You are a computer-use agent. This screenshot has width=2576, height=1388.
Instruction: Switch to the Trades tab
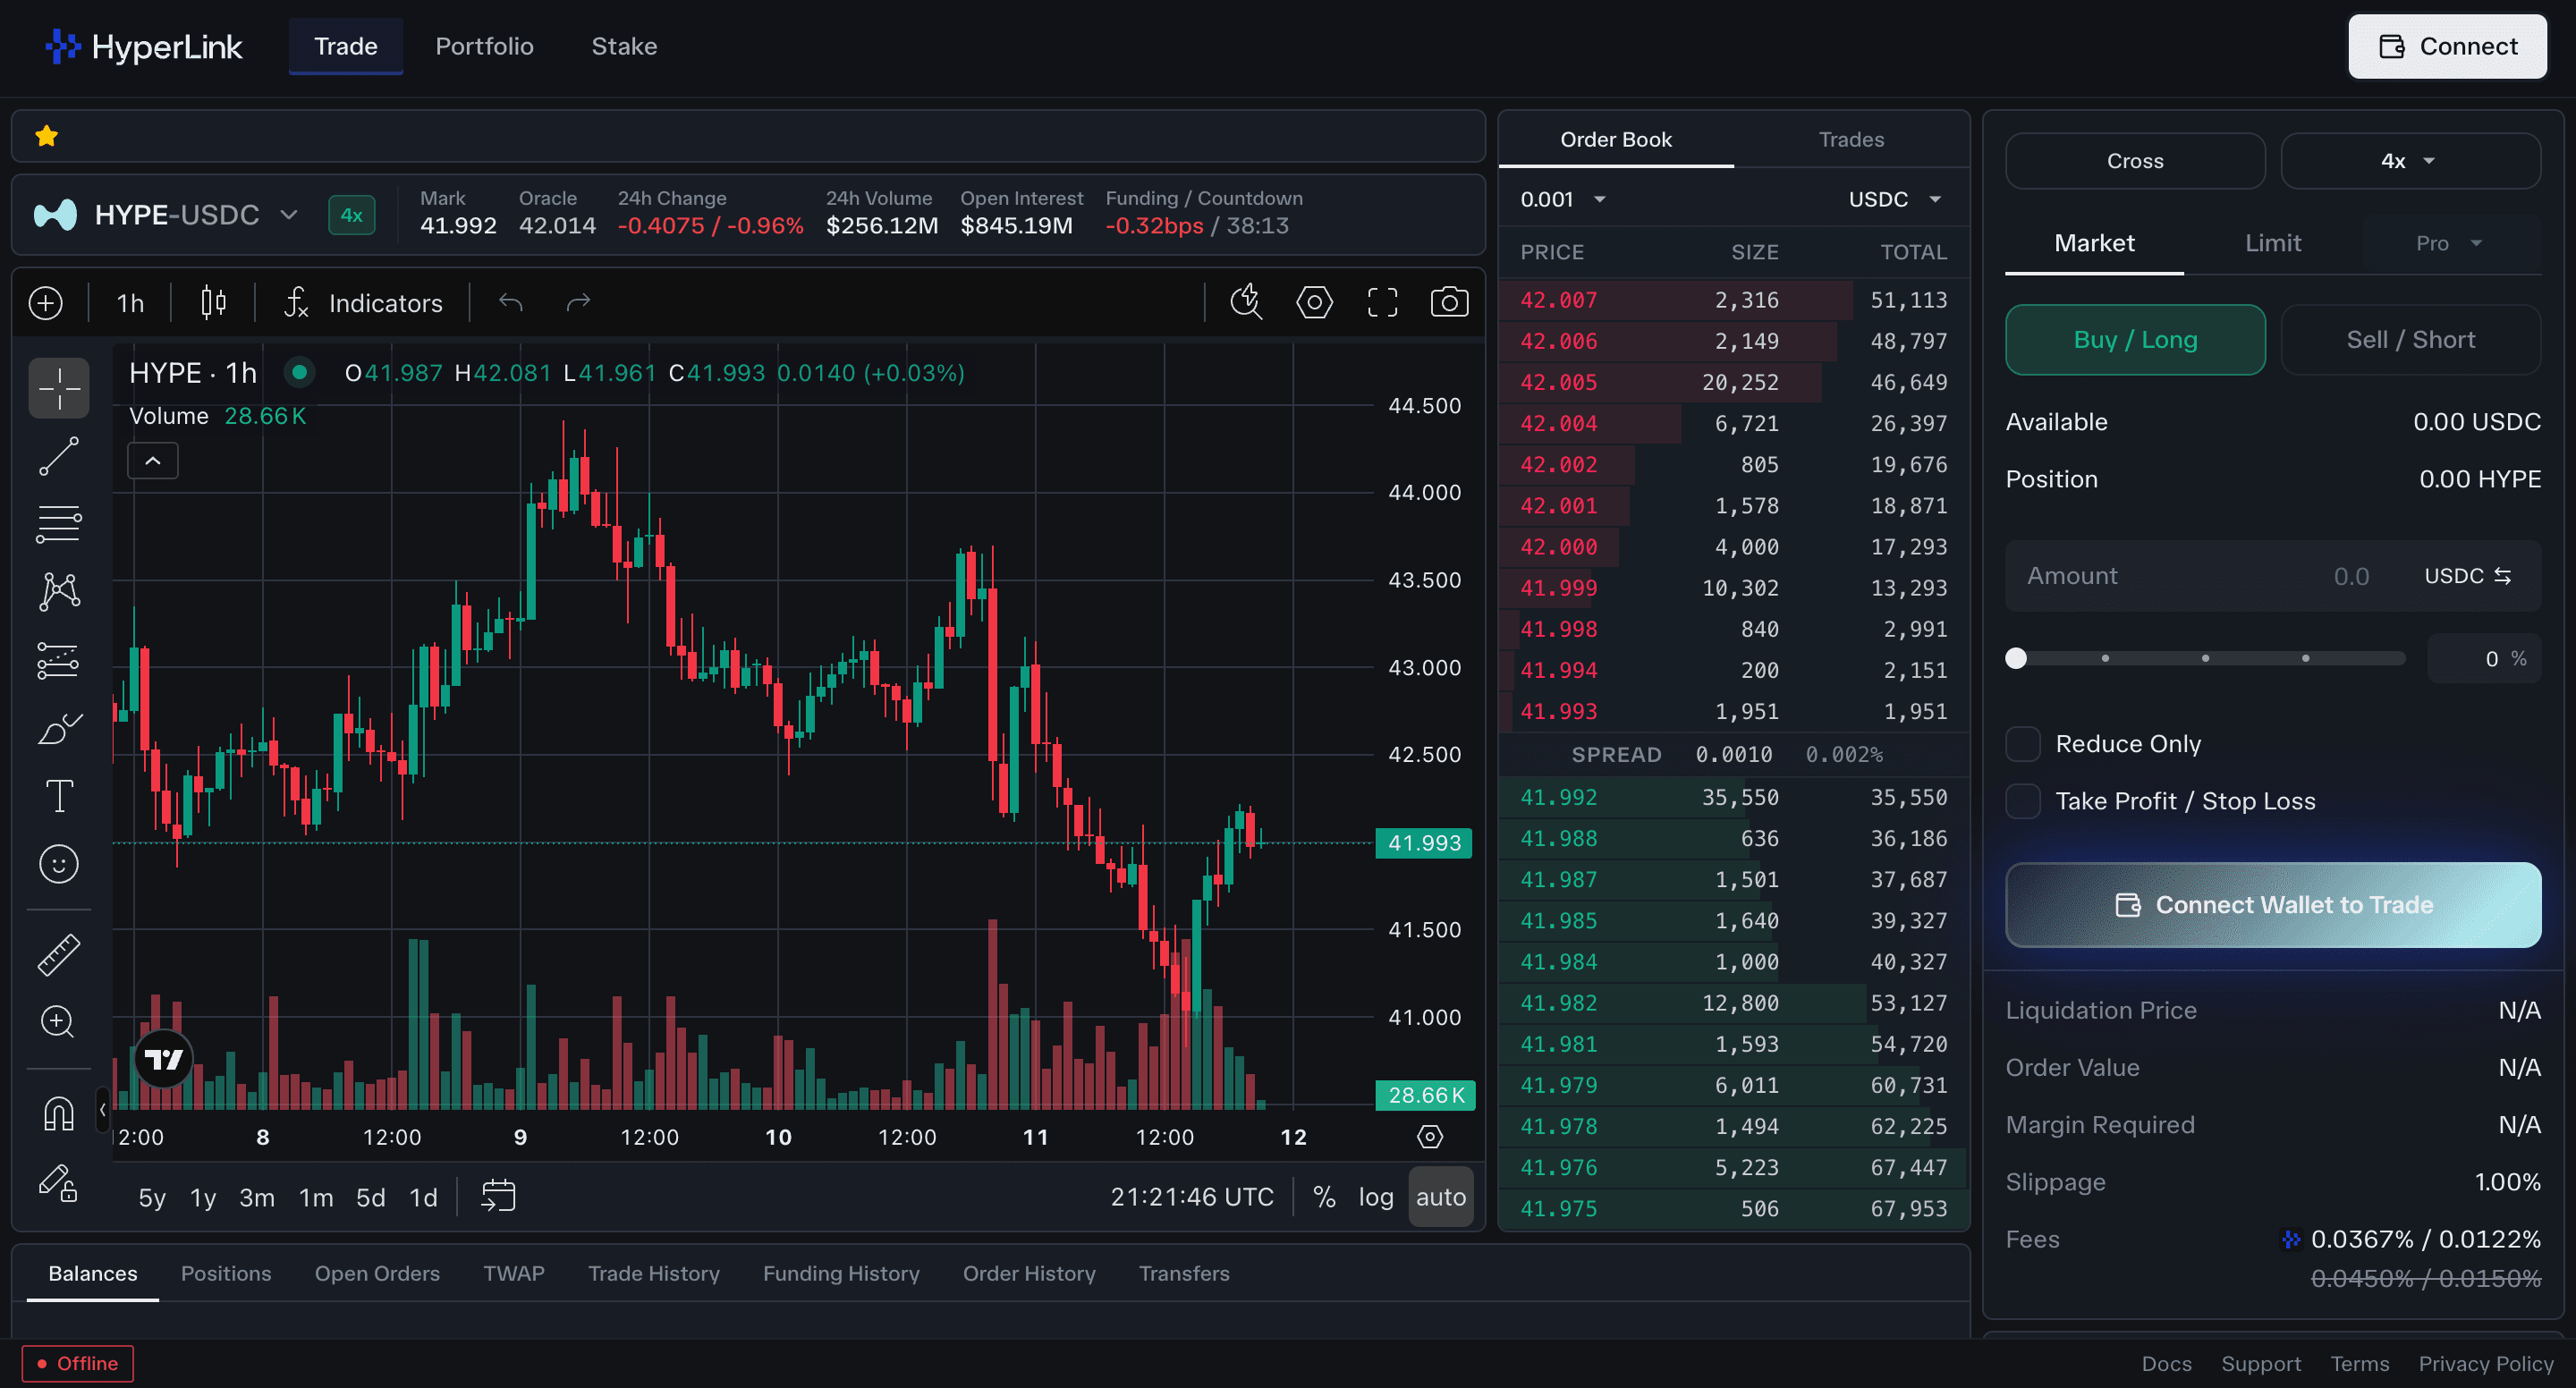1851,139
